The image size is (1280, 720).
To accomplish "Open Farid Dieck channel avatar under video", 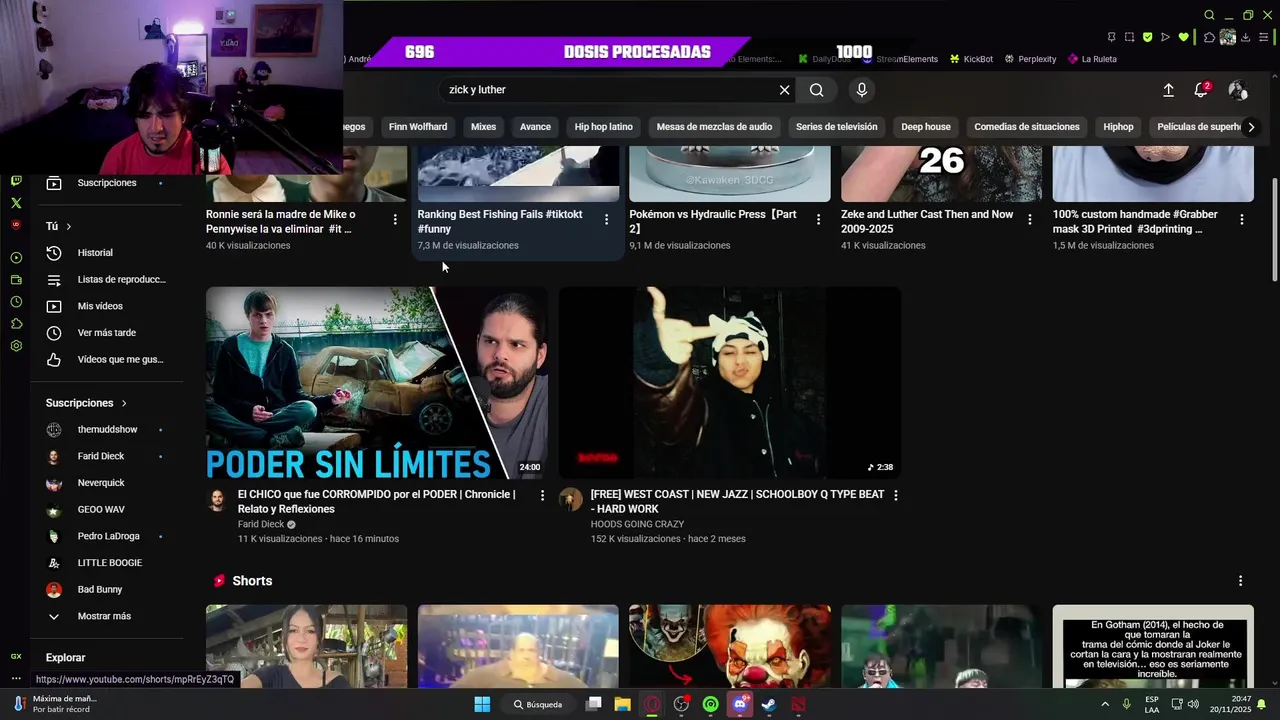I will click(x=217, y=500).
